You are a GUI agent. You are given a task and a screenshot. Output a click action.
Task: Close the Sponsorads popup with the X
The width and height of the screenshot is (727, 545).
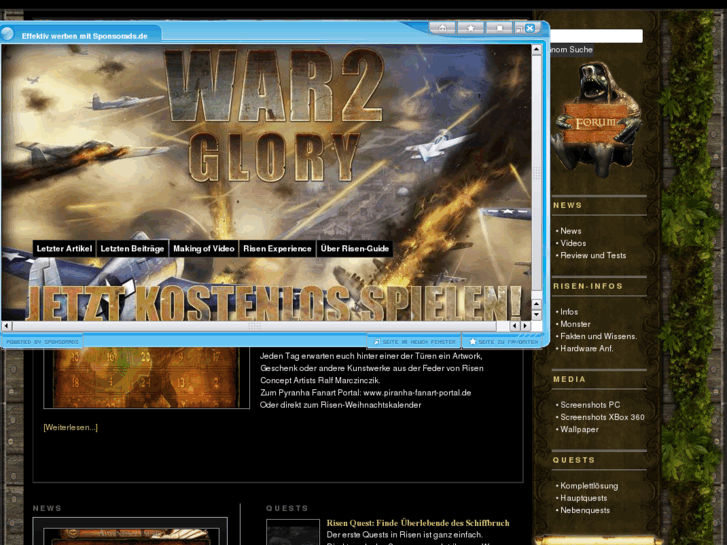(530, 28)
